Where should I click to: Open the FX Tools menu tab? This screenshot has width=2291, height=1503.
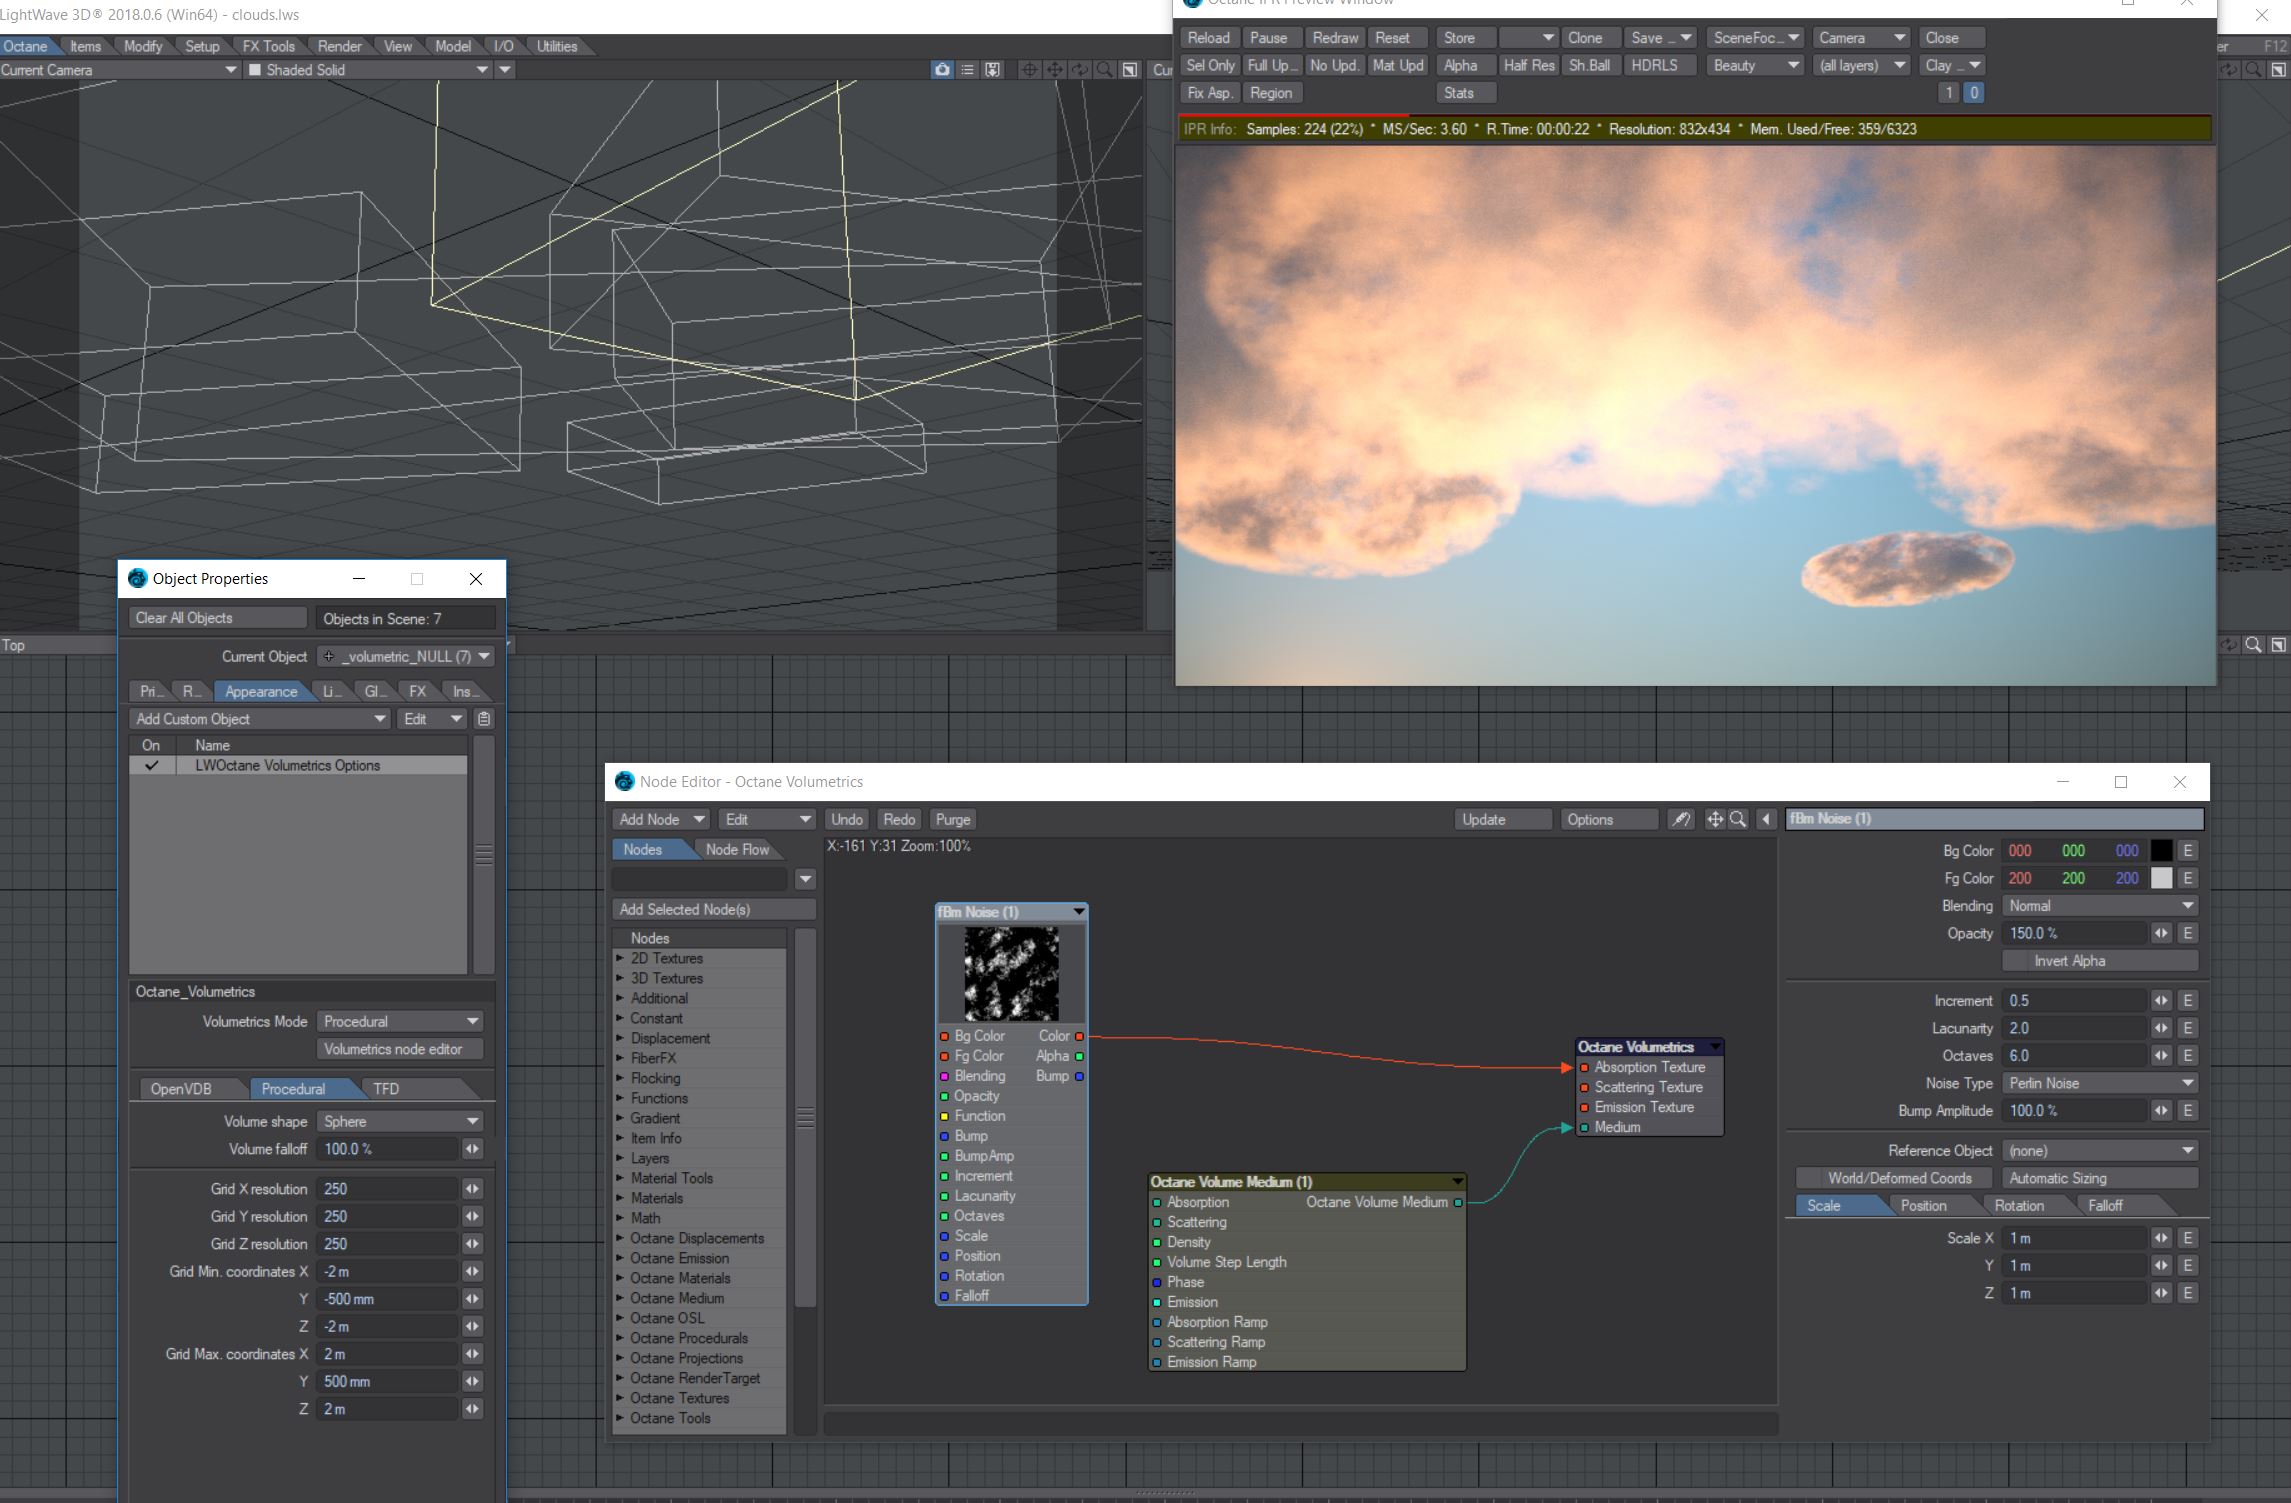click(x=268, y=46)
